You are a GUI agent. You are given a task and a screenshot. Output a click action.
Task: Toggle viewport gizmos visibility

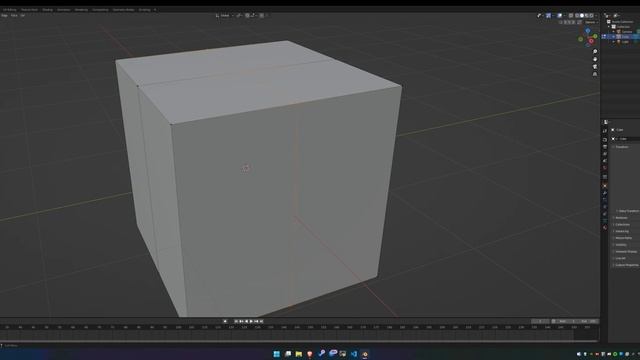tap(548, 16)
